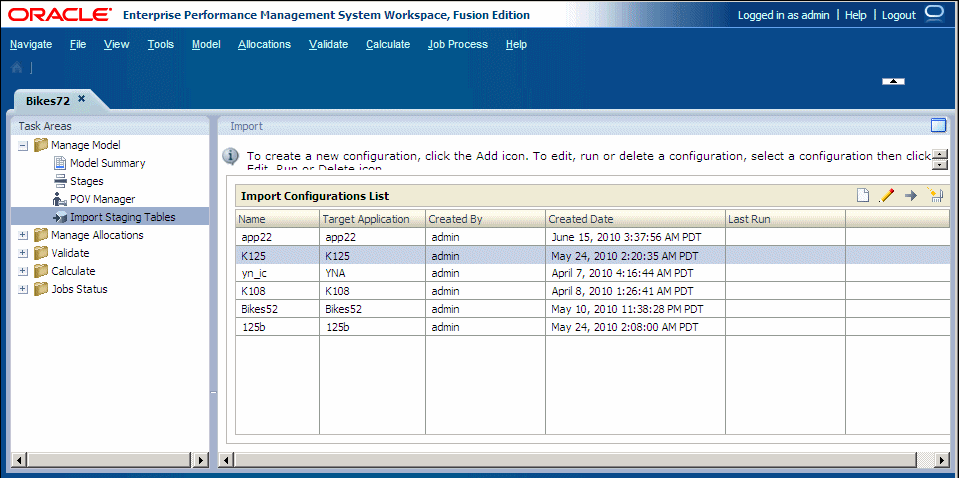Open the Help menu in menu bar
Image resolution: width=959 pixels, height=478 pixels.
coord(516,44)
